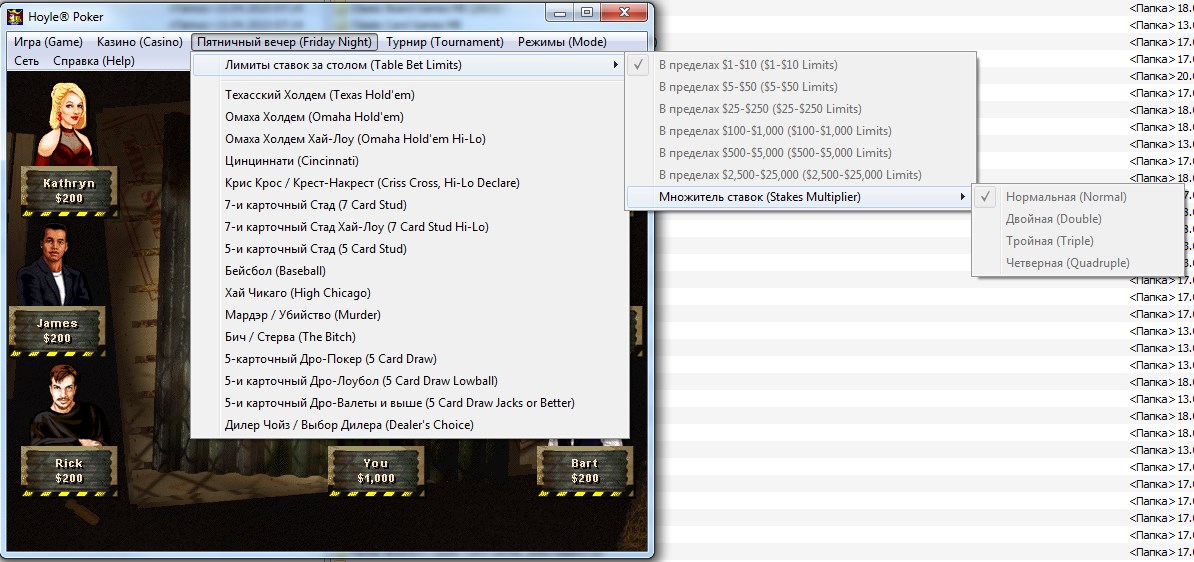Expand Множитель ставок (Stakes Multiplier) submenu

coord(800,197)
